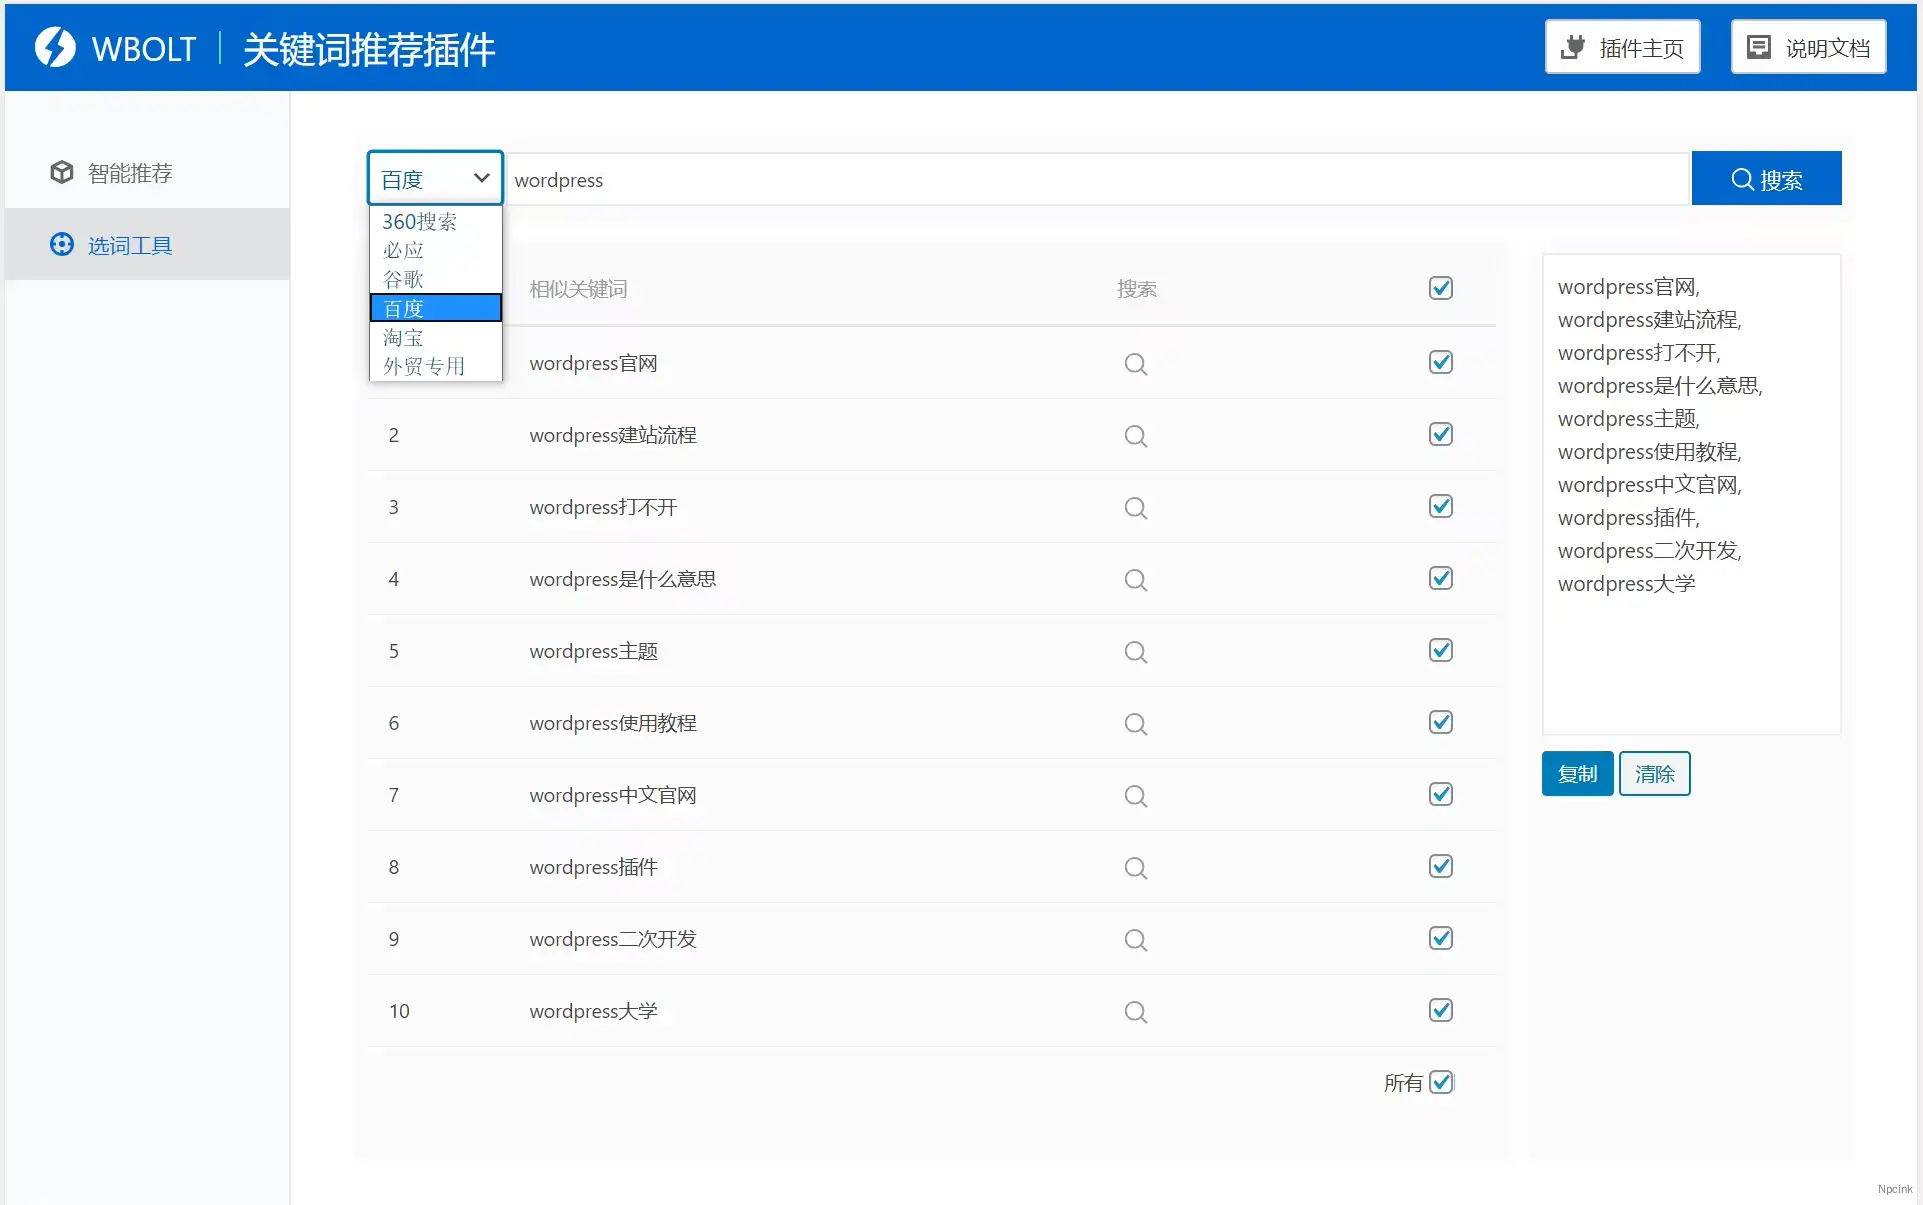
Task: Open the 智能推荐 sidebar section
Action: pyautogui.click(x=130, y=172)
